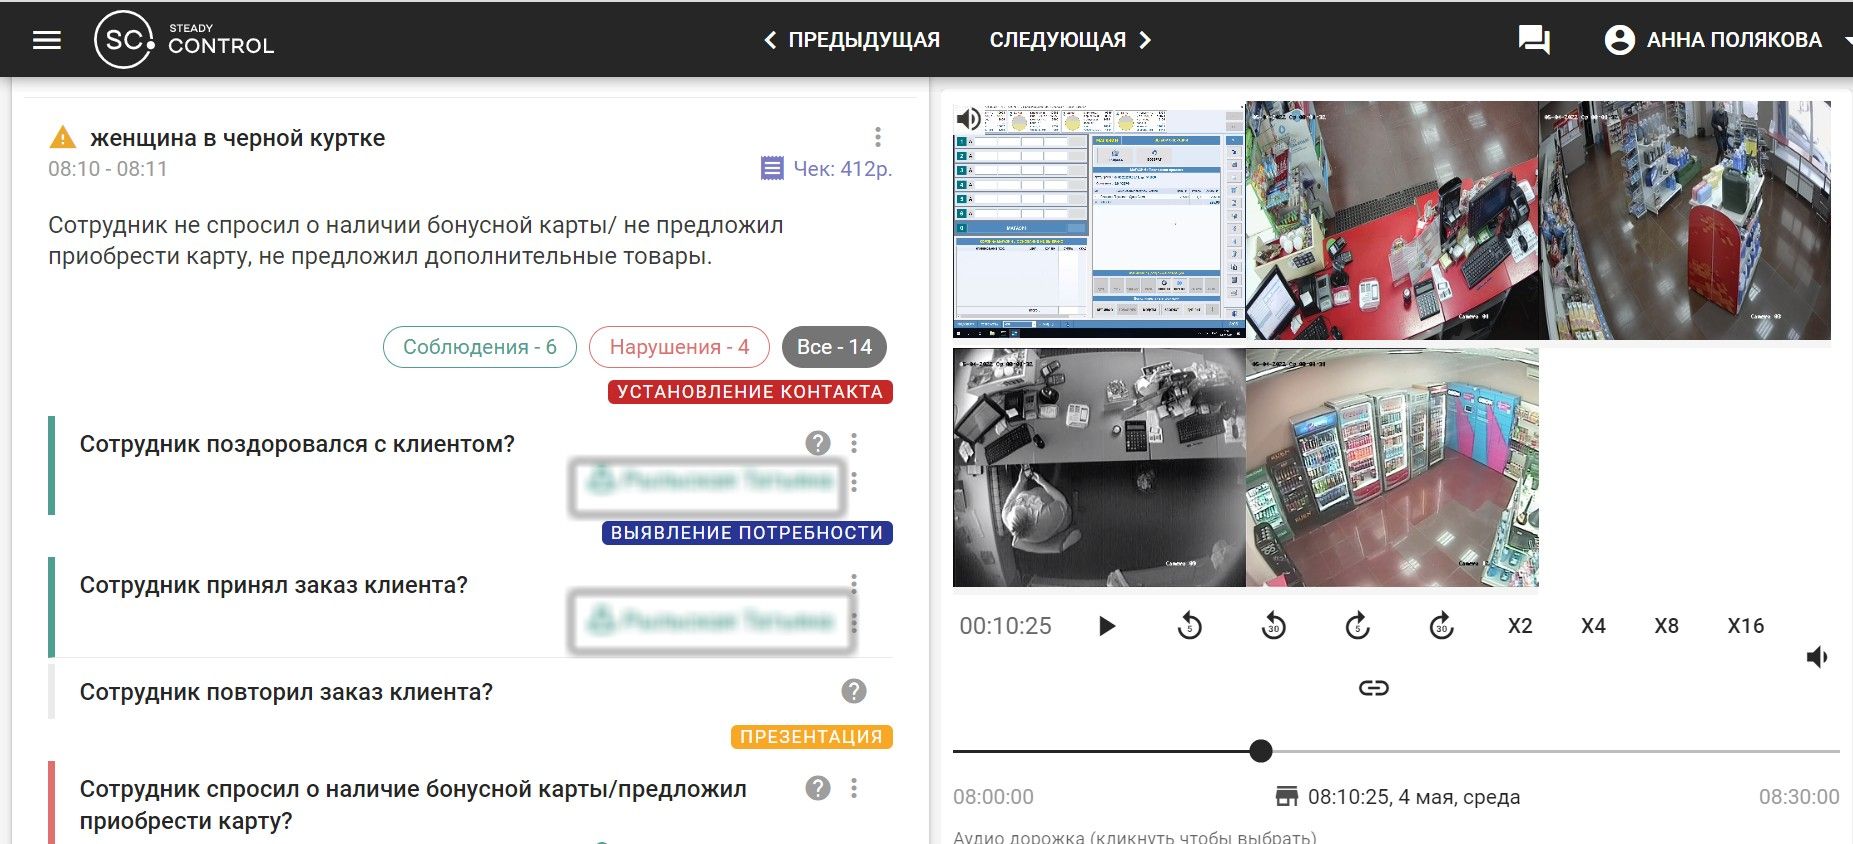1853x844 pixels.
Task: Click the ПРЕЗЕНТАЦИЯ section tag
Action: click(811, 737)
